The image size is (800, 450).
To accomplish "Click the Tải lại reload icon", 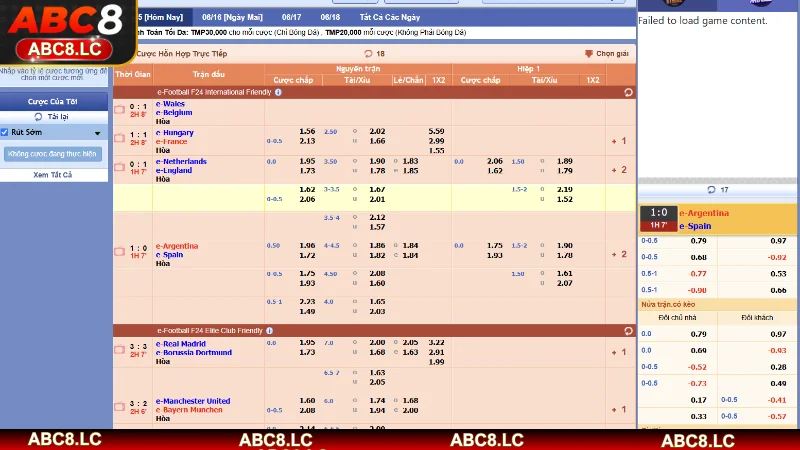I will (x=38, y=117).
